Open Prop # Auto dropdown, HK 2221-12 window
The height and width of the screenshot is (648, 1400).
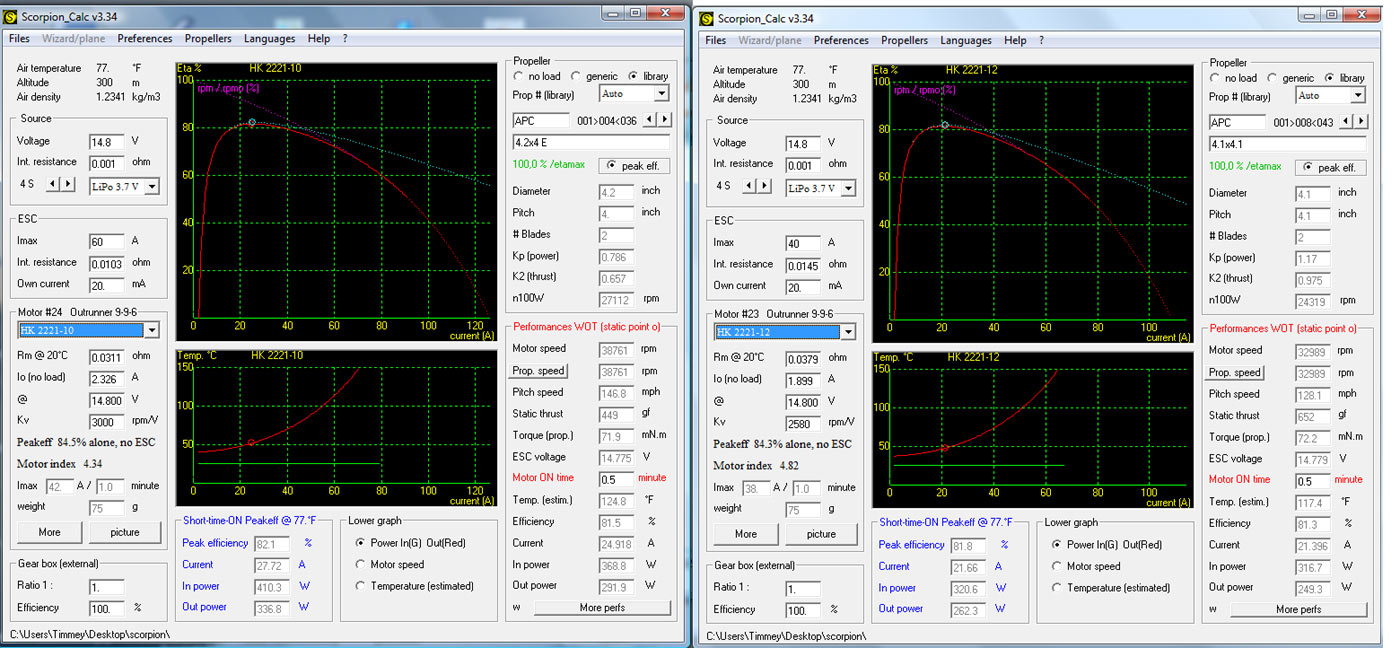(1357, 95)
